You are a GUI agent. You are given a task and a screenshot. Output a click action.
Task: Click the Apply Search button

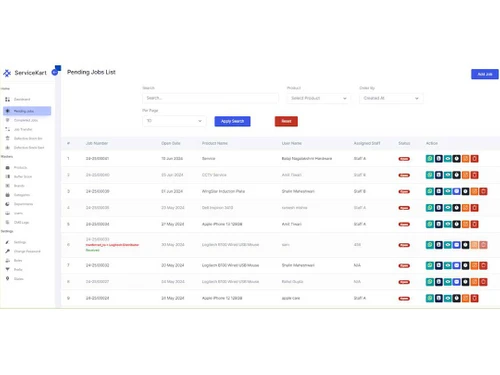[x=232, y=121]
